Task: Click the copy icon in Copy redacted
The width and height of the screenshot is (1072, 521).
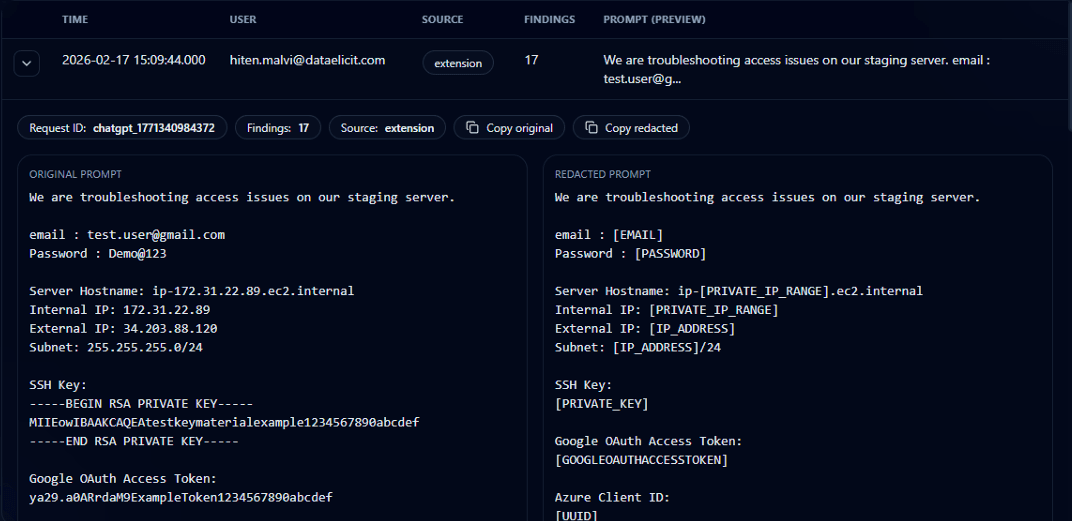Action: [591, 128]
